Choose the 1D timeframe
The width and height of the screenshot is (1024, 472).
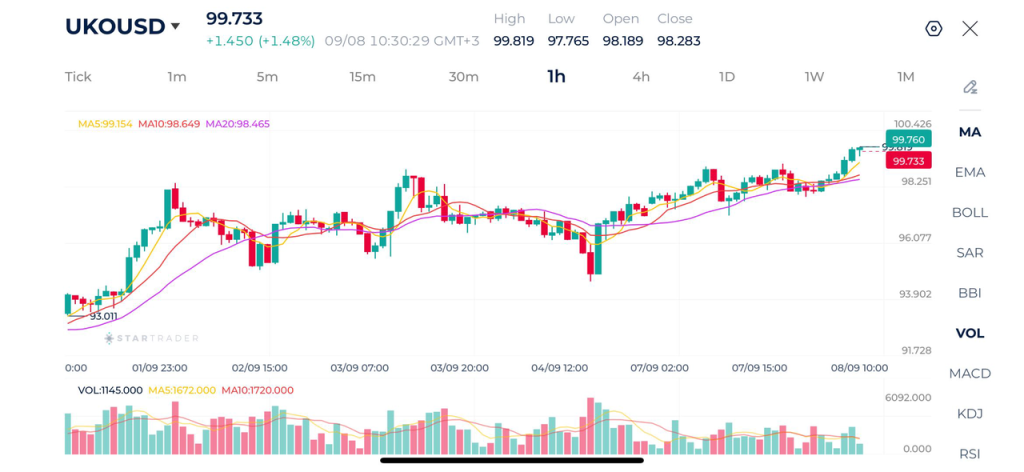727,77
